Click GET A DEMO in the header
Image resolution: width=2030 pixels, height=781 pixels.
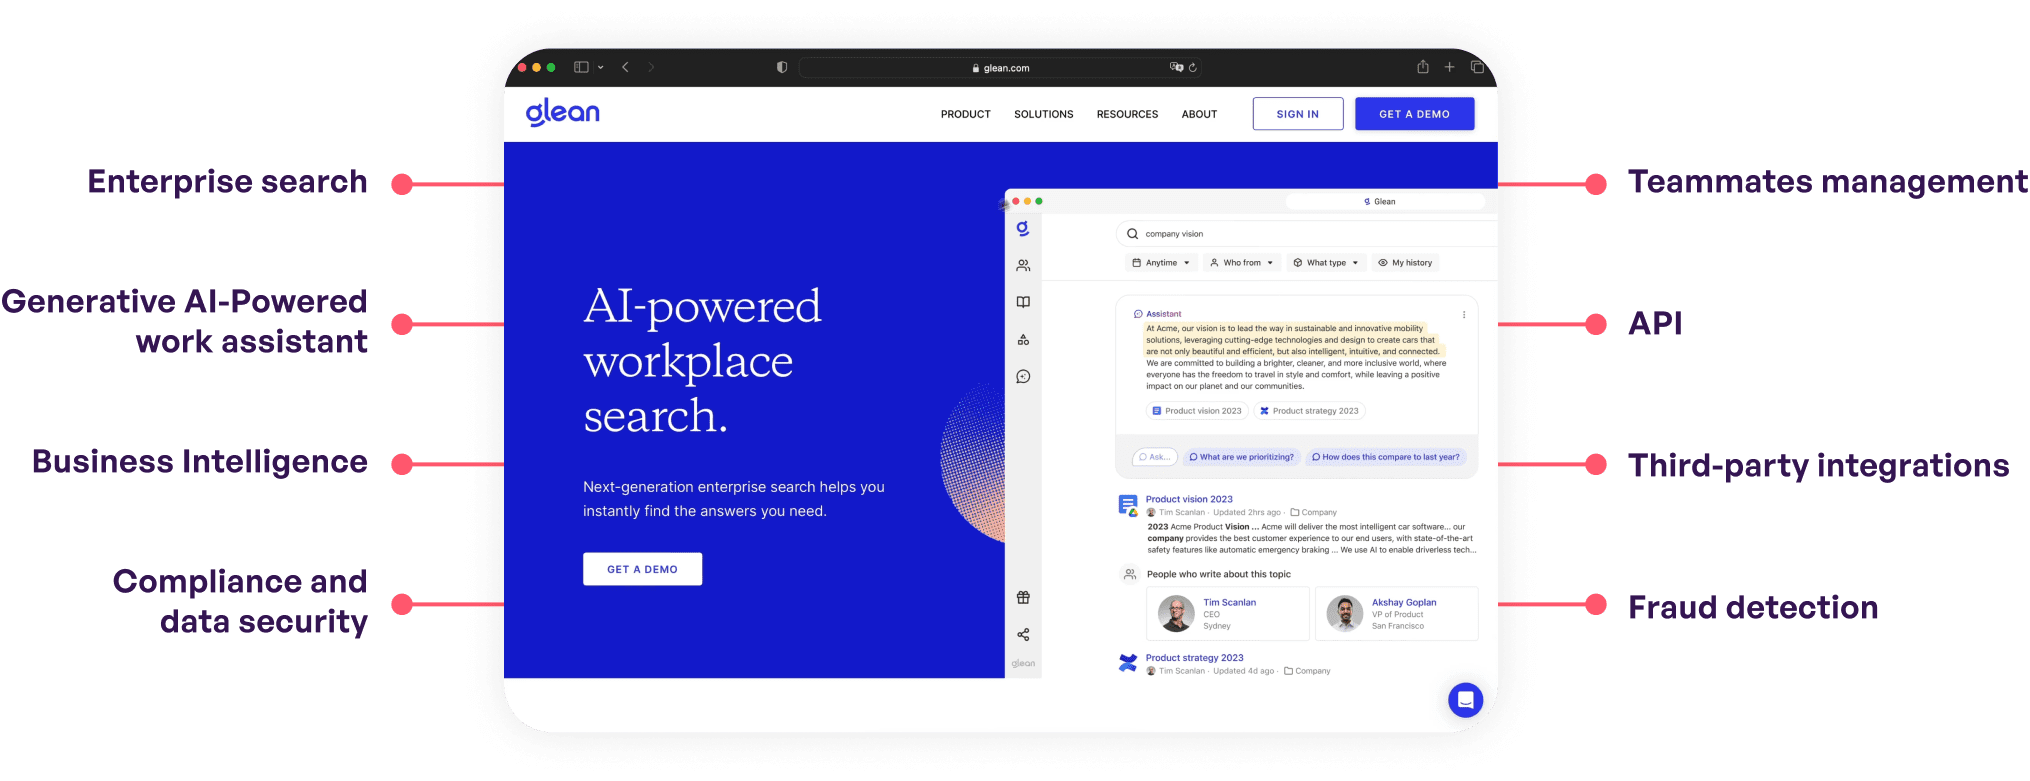click(1414, 114)
